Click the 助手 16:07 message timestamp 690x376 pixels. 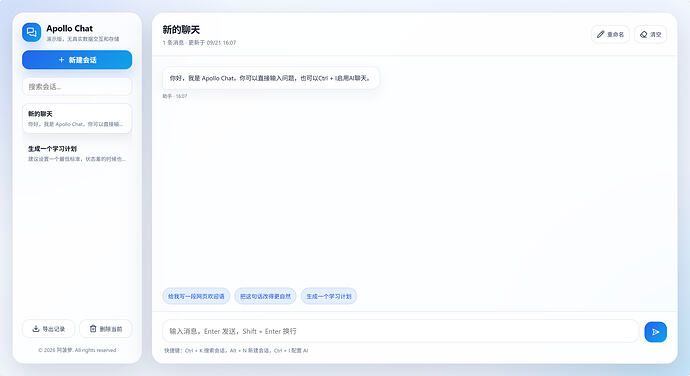coord(175,96)
